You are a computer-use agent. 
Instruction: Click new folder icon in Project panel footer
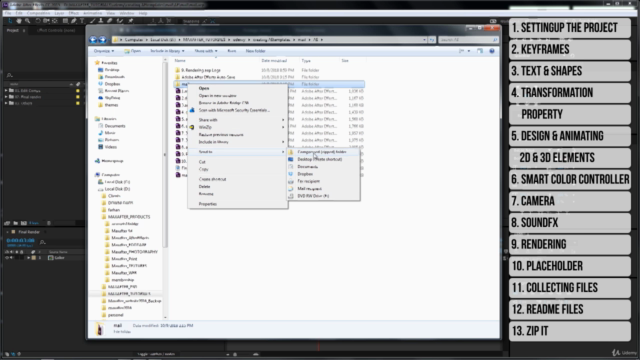click(16, 223)
